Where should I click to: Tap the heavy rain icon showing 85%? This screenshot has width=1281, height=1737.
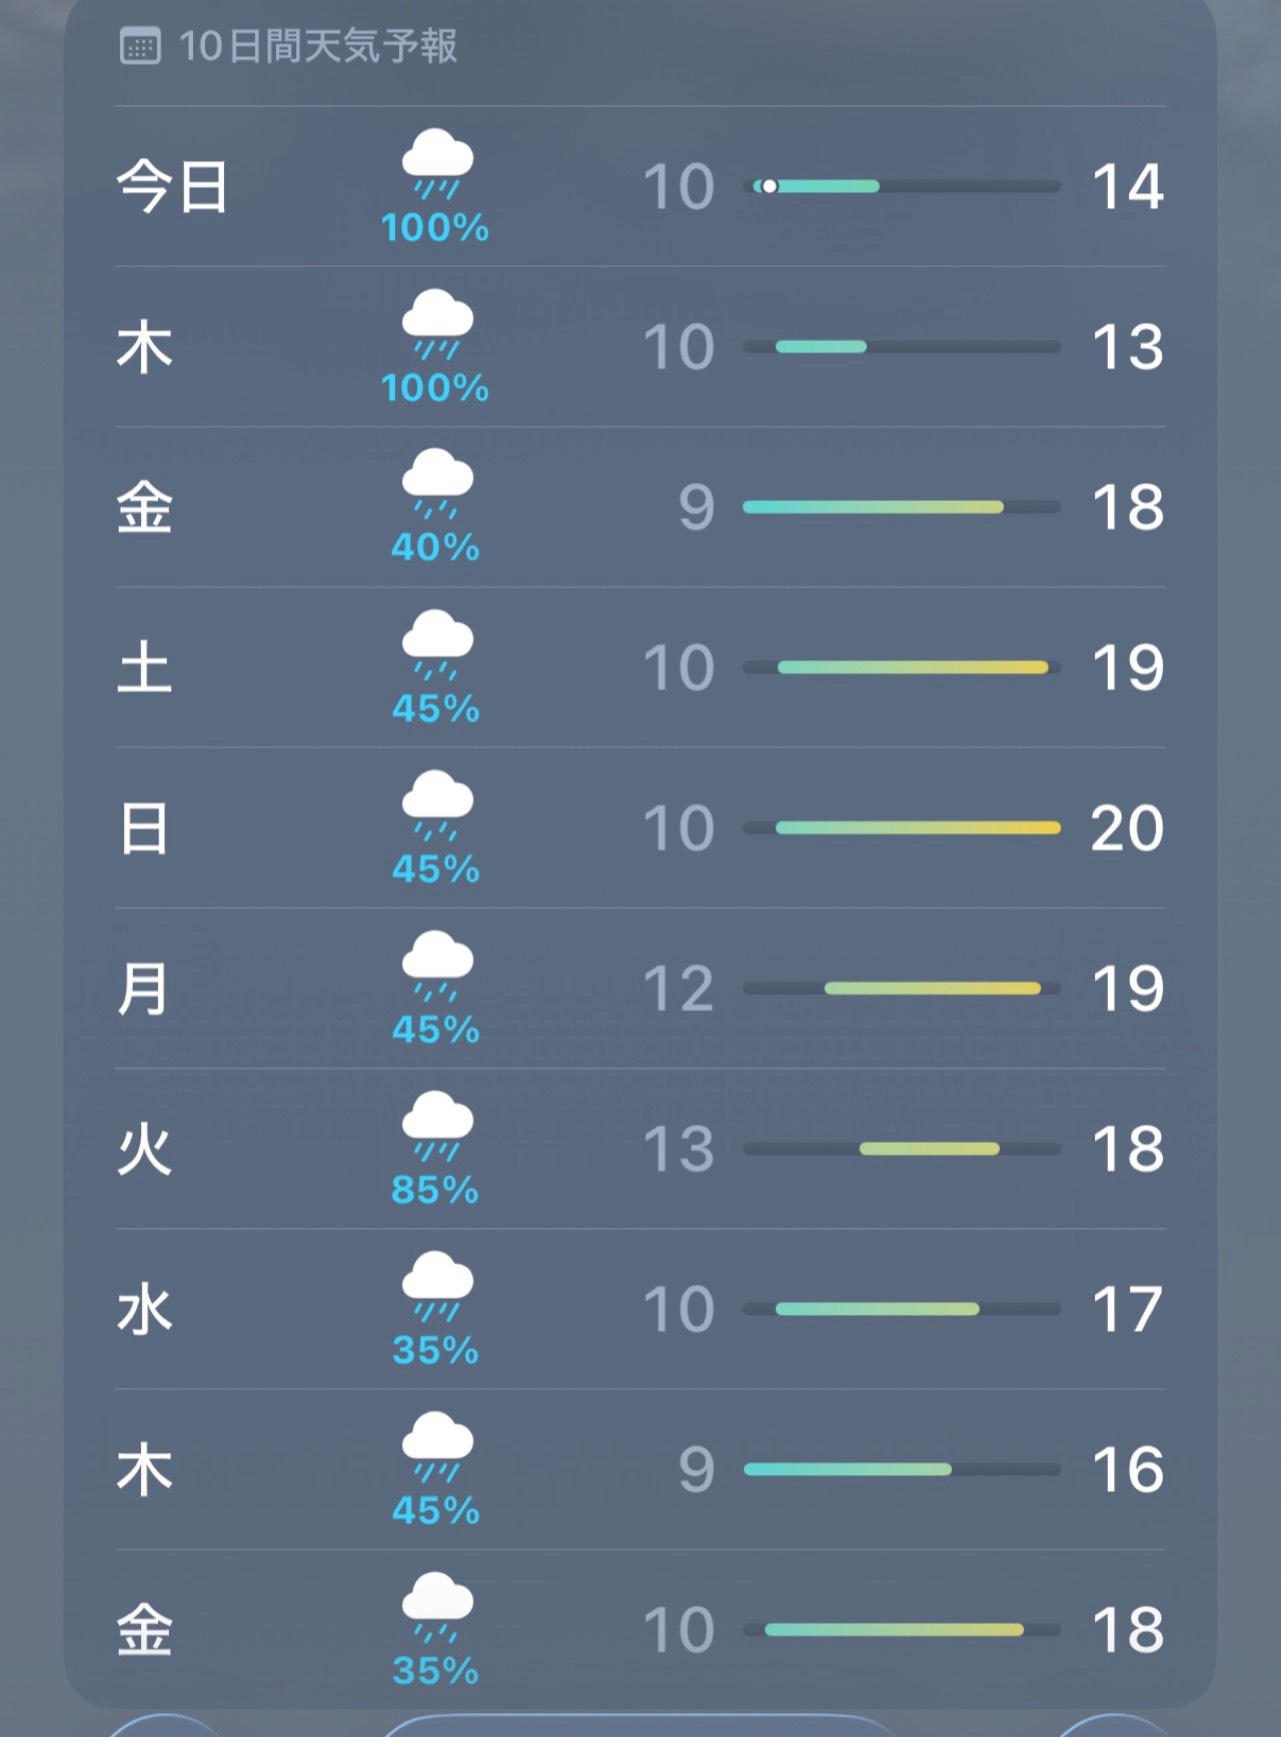pos(437,1125)
